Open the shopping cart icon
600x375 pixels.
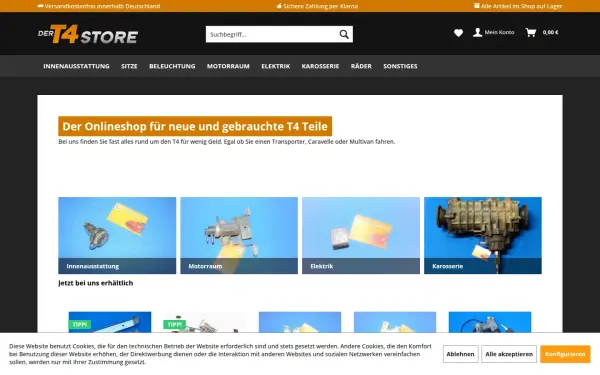[x=531, y=33]
